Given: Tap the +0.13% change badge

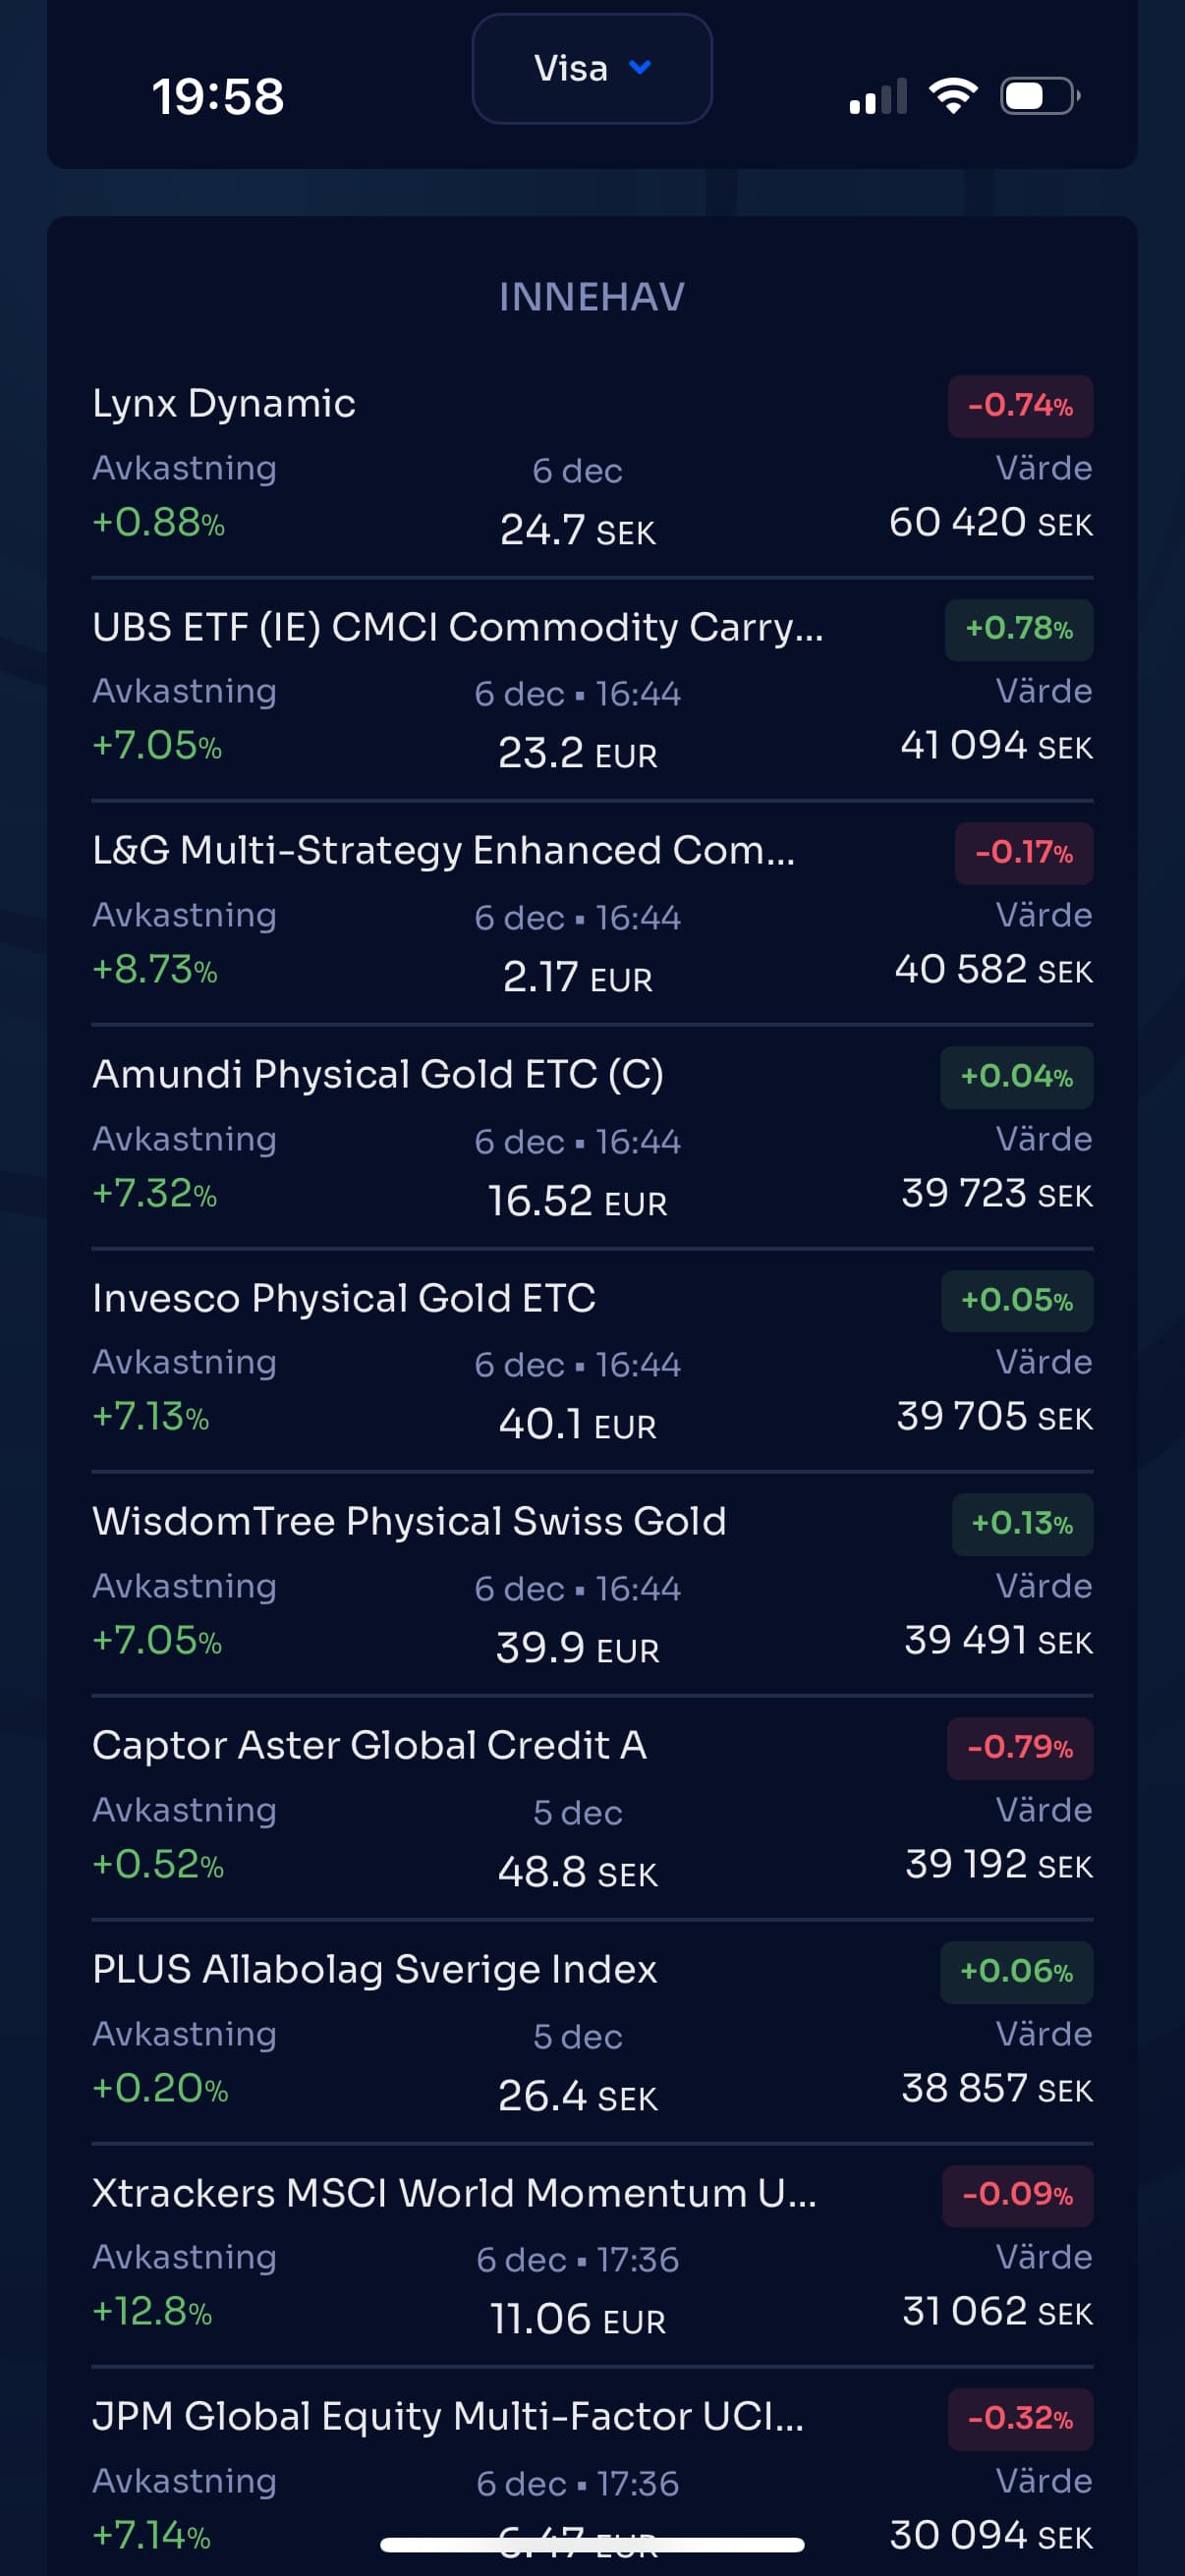Looking at the screenshot, I should 1021,1524.
